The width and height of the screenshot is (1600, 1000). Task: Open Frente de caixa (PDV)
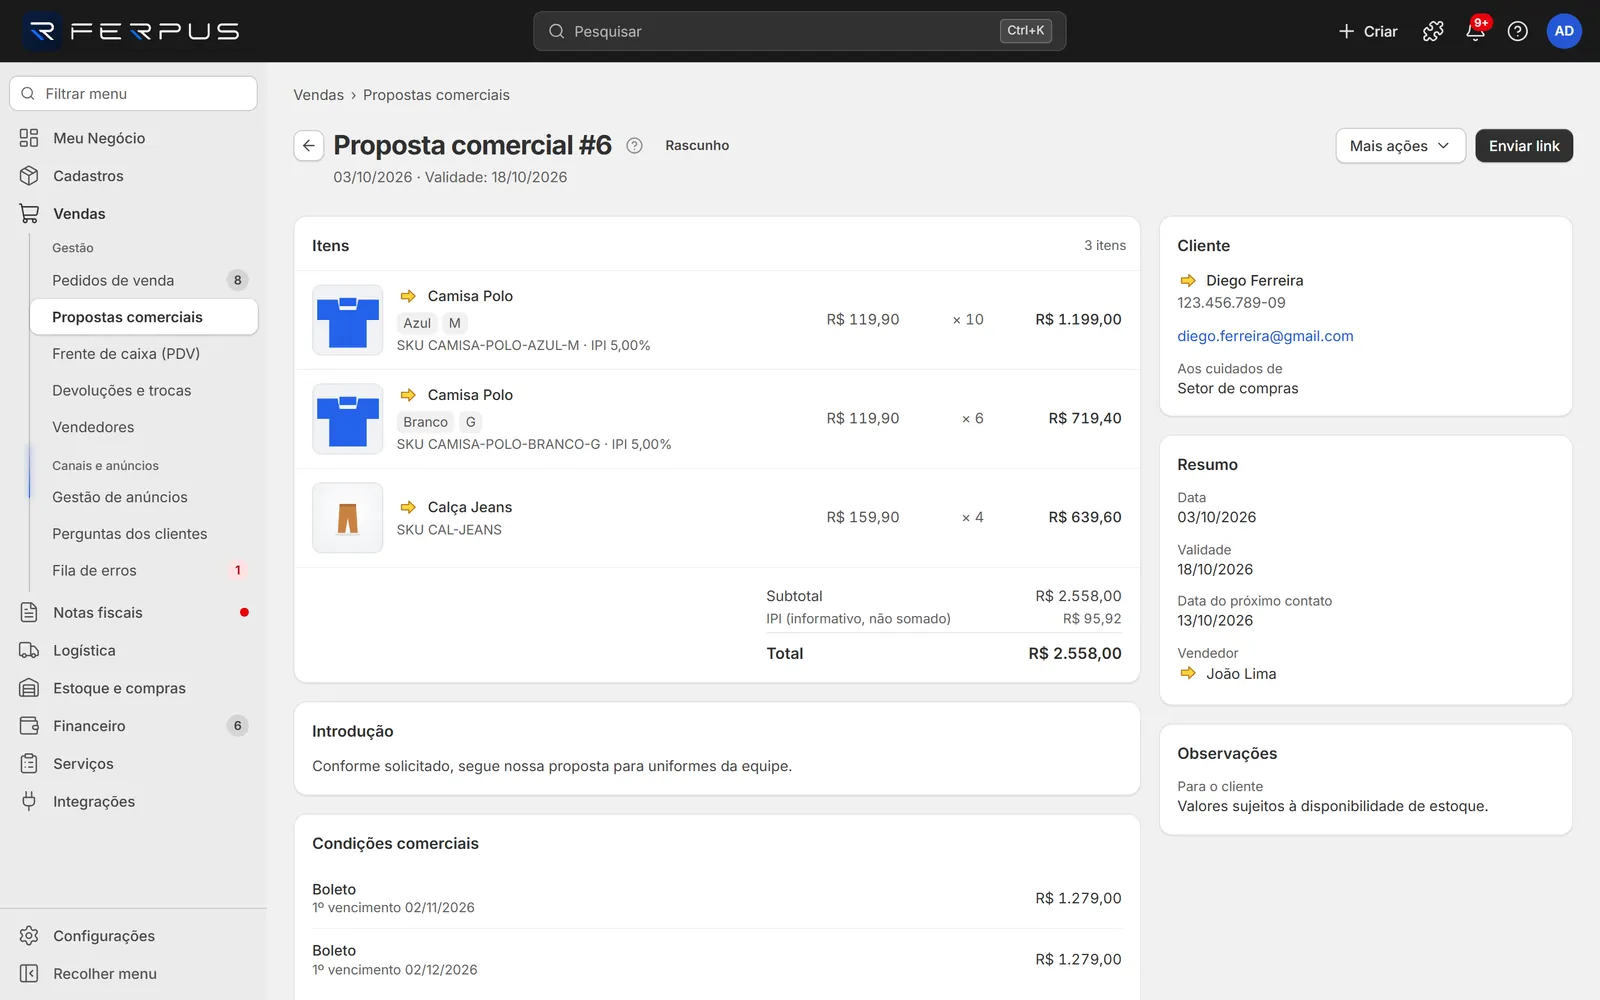pos(144,354)
